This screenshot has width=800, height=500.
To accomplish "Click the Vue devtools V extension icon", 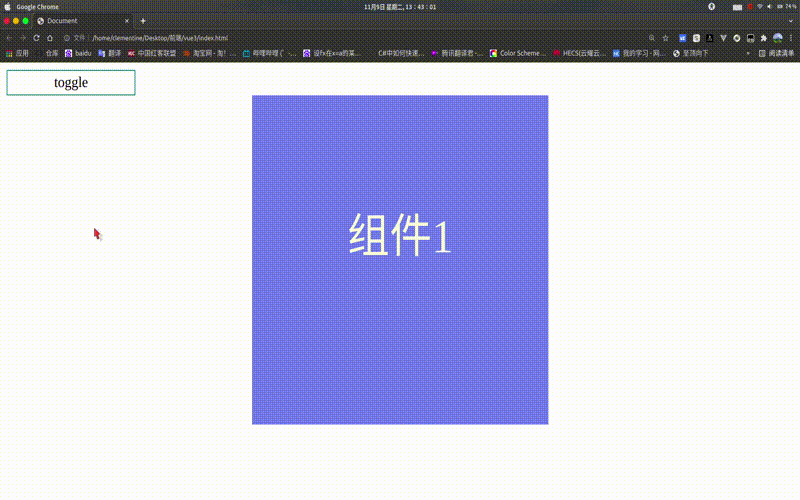I will 723,38.
